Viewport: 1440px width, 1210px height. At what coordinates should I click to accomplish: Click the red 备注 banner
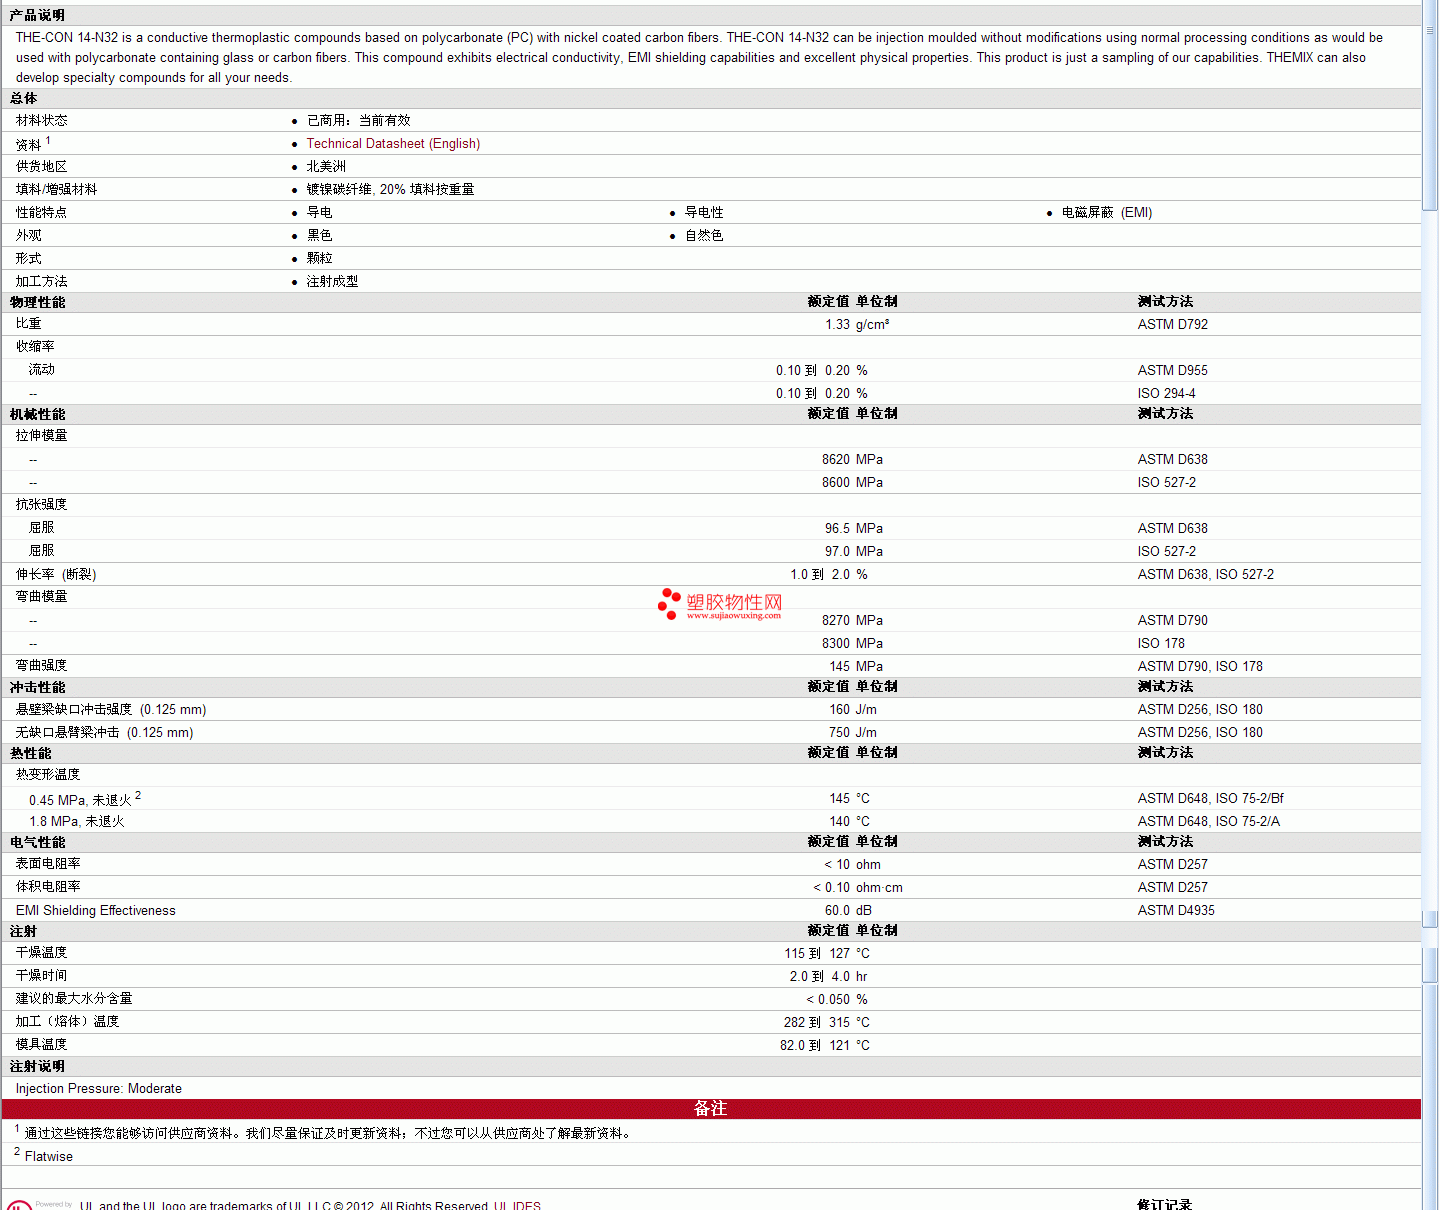pos(710,1109)
